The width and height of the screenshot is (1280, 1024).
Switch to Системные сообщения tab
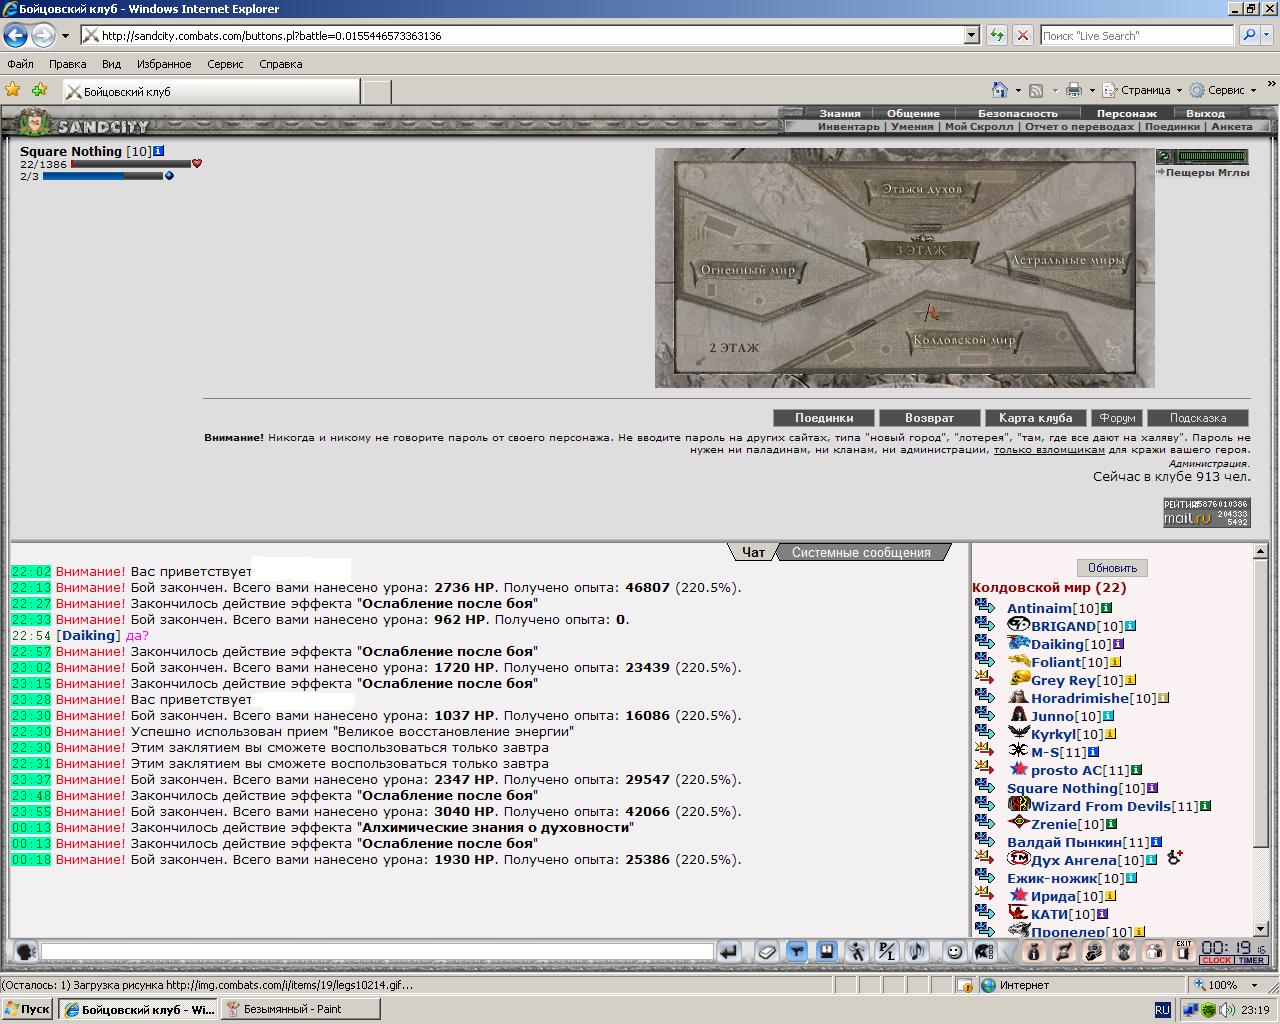coord(861,552)
